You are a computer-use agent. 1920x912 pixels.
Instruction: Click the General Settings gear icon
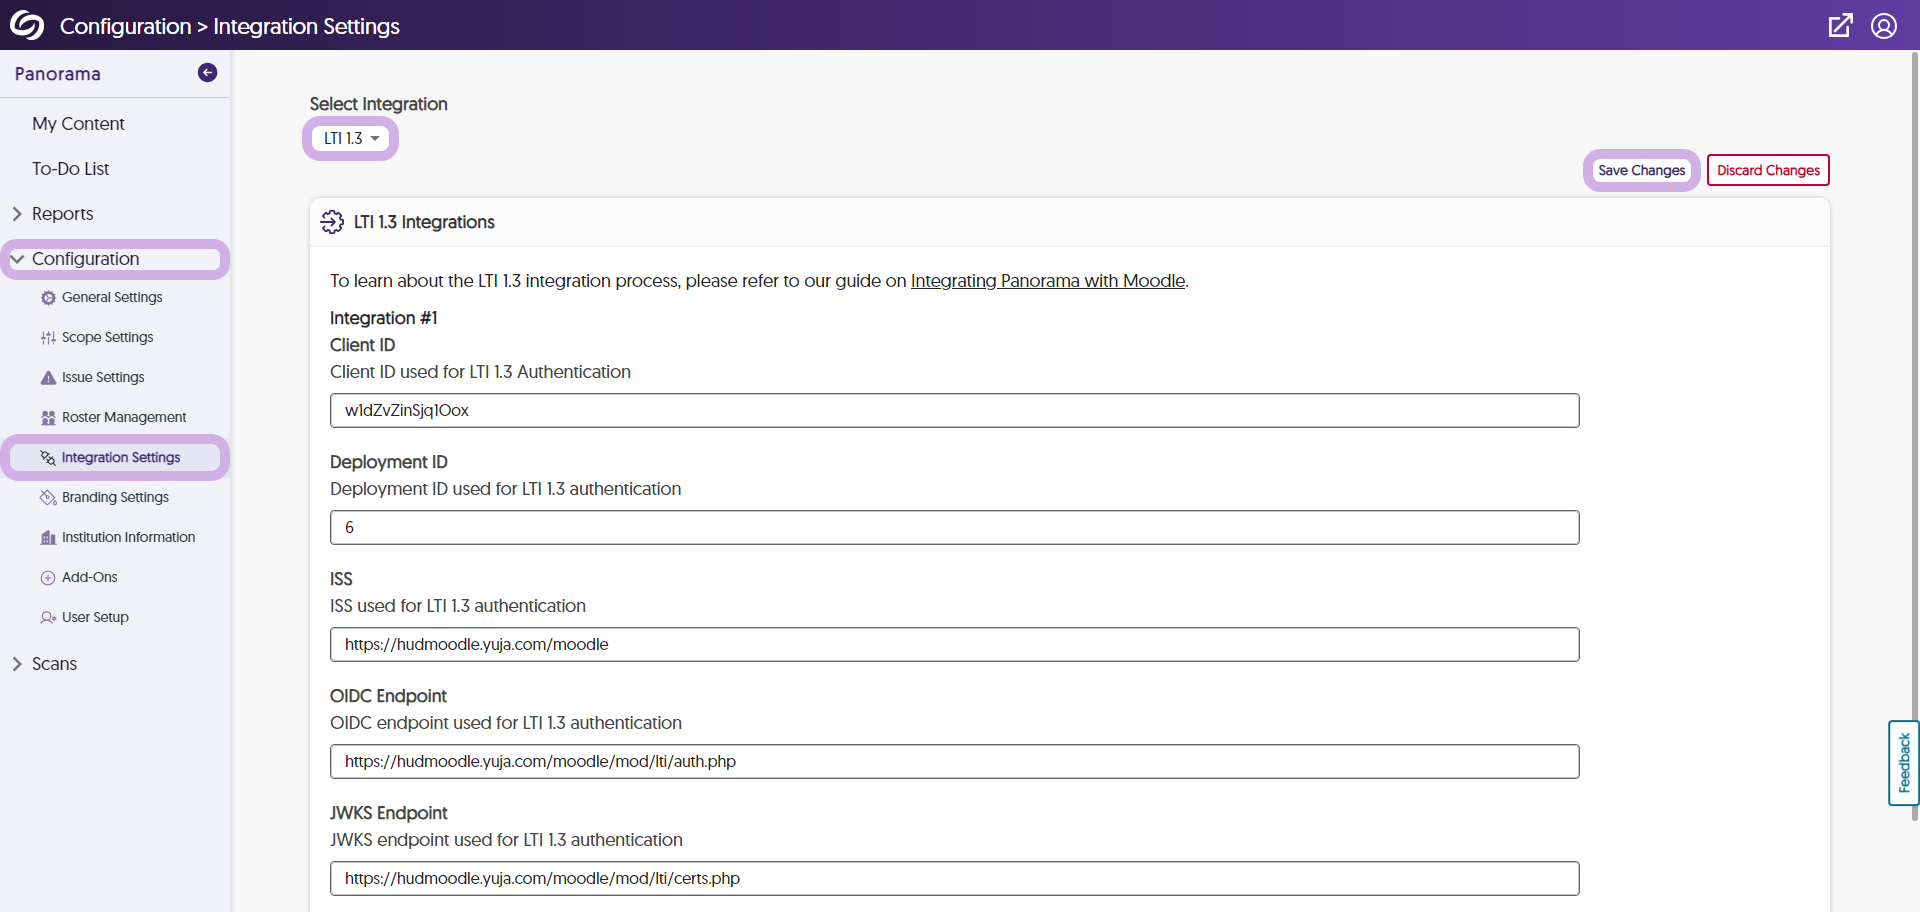(48, 298)
